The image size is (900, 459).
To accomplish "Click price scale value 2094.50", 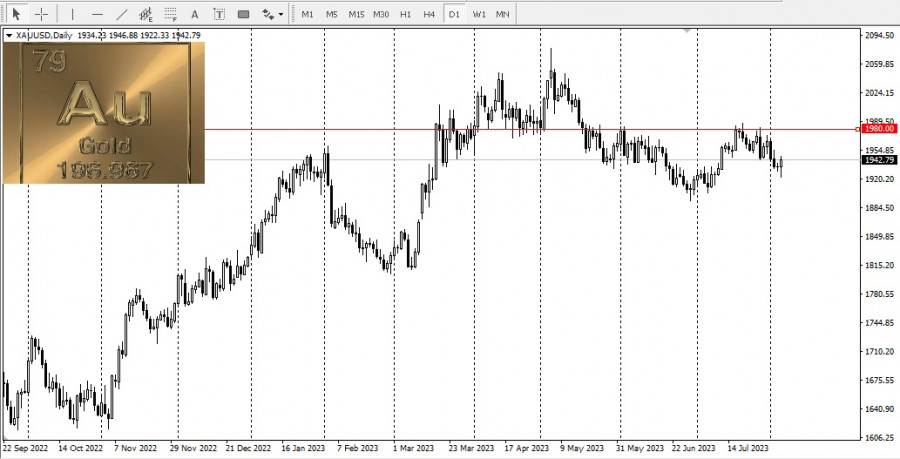I will [879, 36].
